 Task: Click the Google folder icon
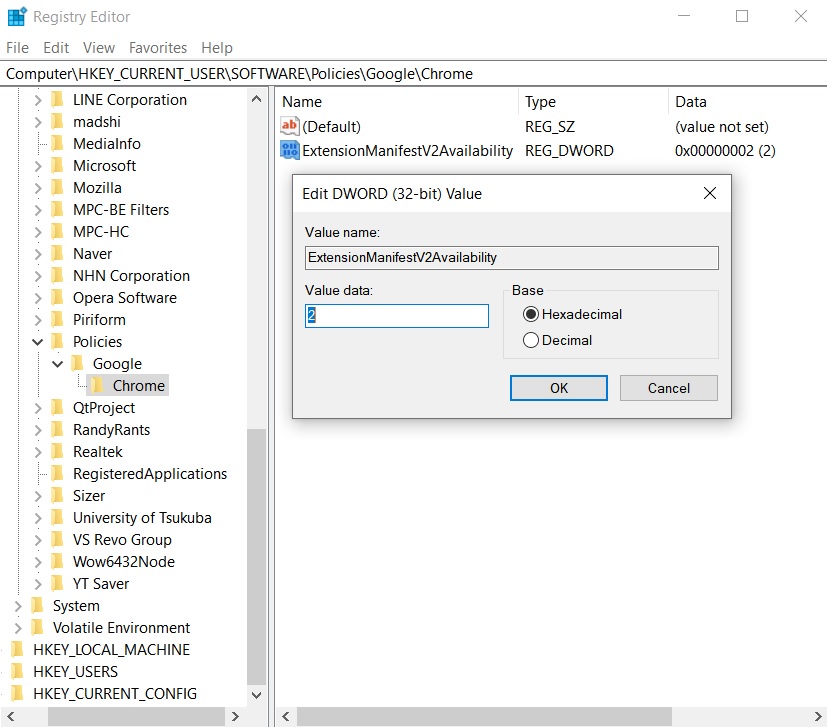point(77,364)
